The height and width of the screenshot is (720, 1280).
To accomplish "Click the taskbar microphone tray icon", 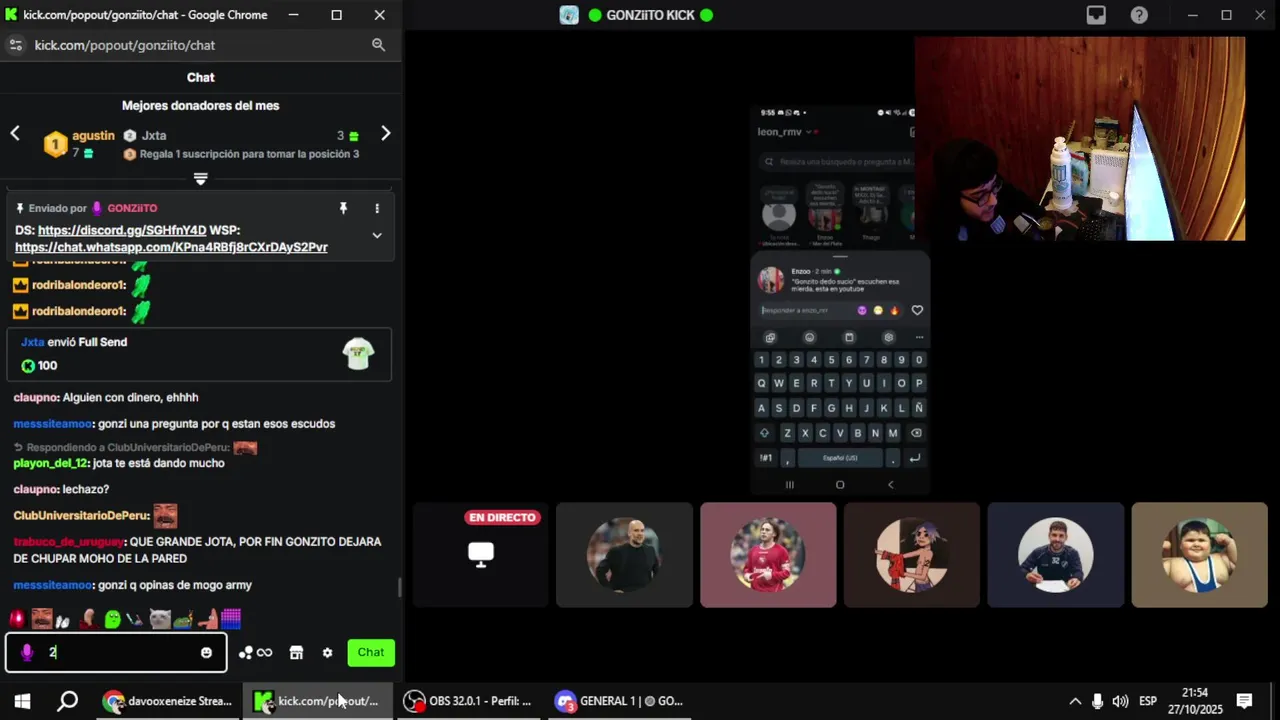I will point(1097,701).
